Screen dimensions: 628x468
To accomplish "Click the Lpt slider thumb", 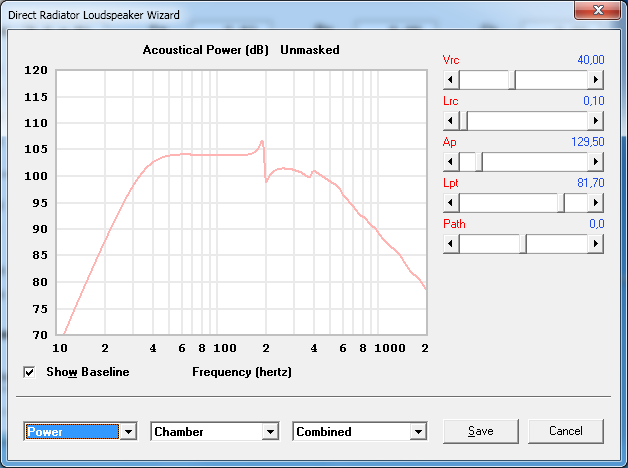I will point(561,203).
